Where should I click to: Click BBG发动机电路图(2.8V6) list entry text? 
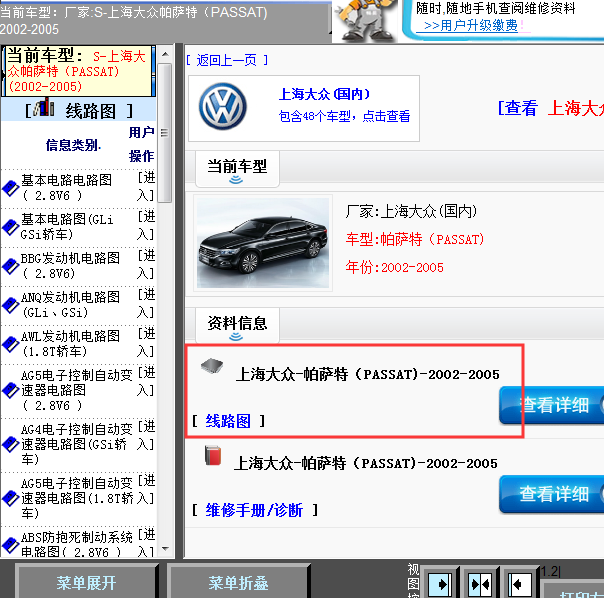point(70,265)
